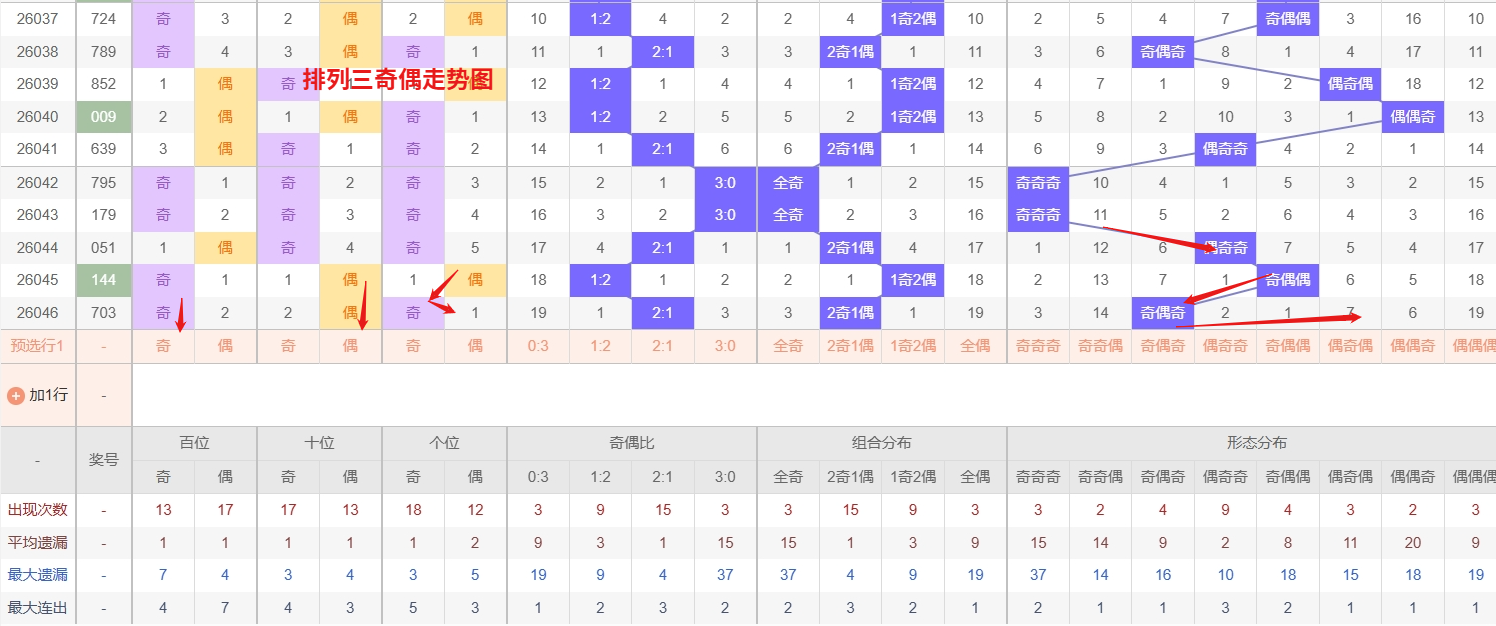Expand the 奇偶比 column group header

(x=631, y=442)
